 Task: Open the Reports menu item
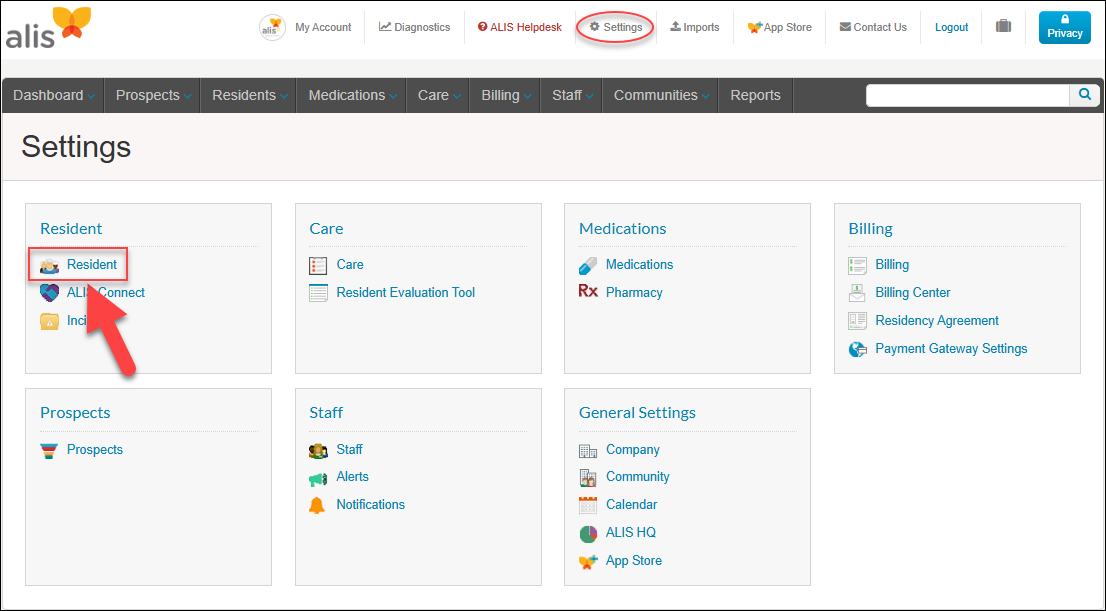click(x=755, y=95)
